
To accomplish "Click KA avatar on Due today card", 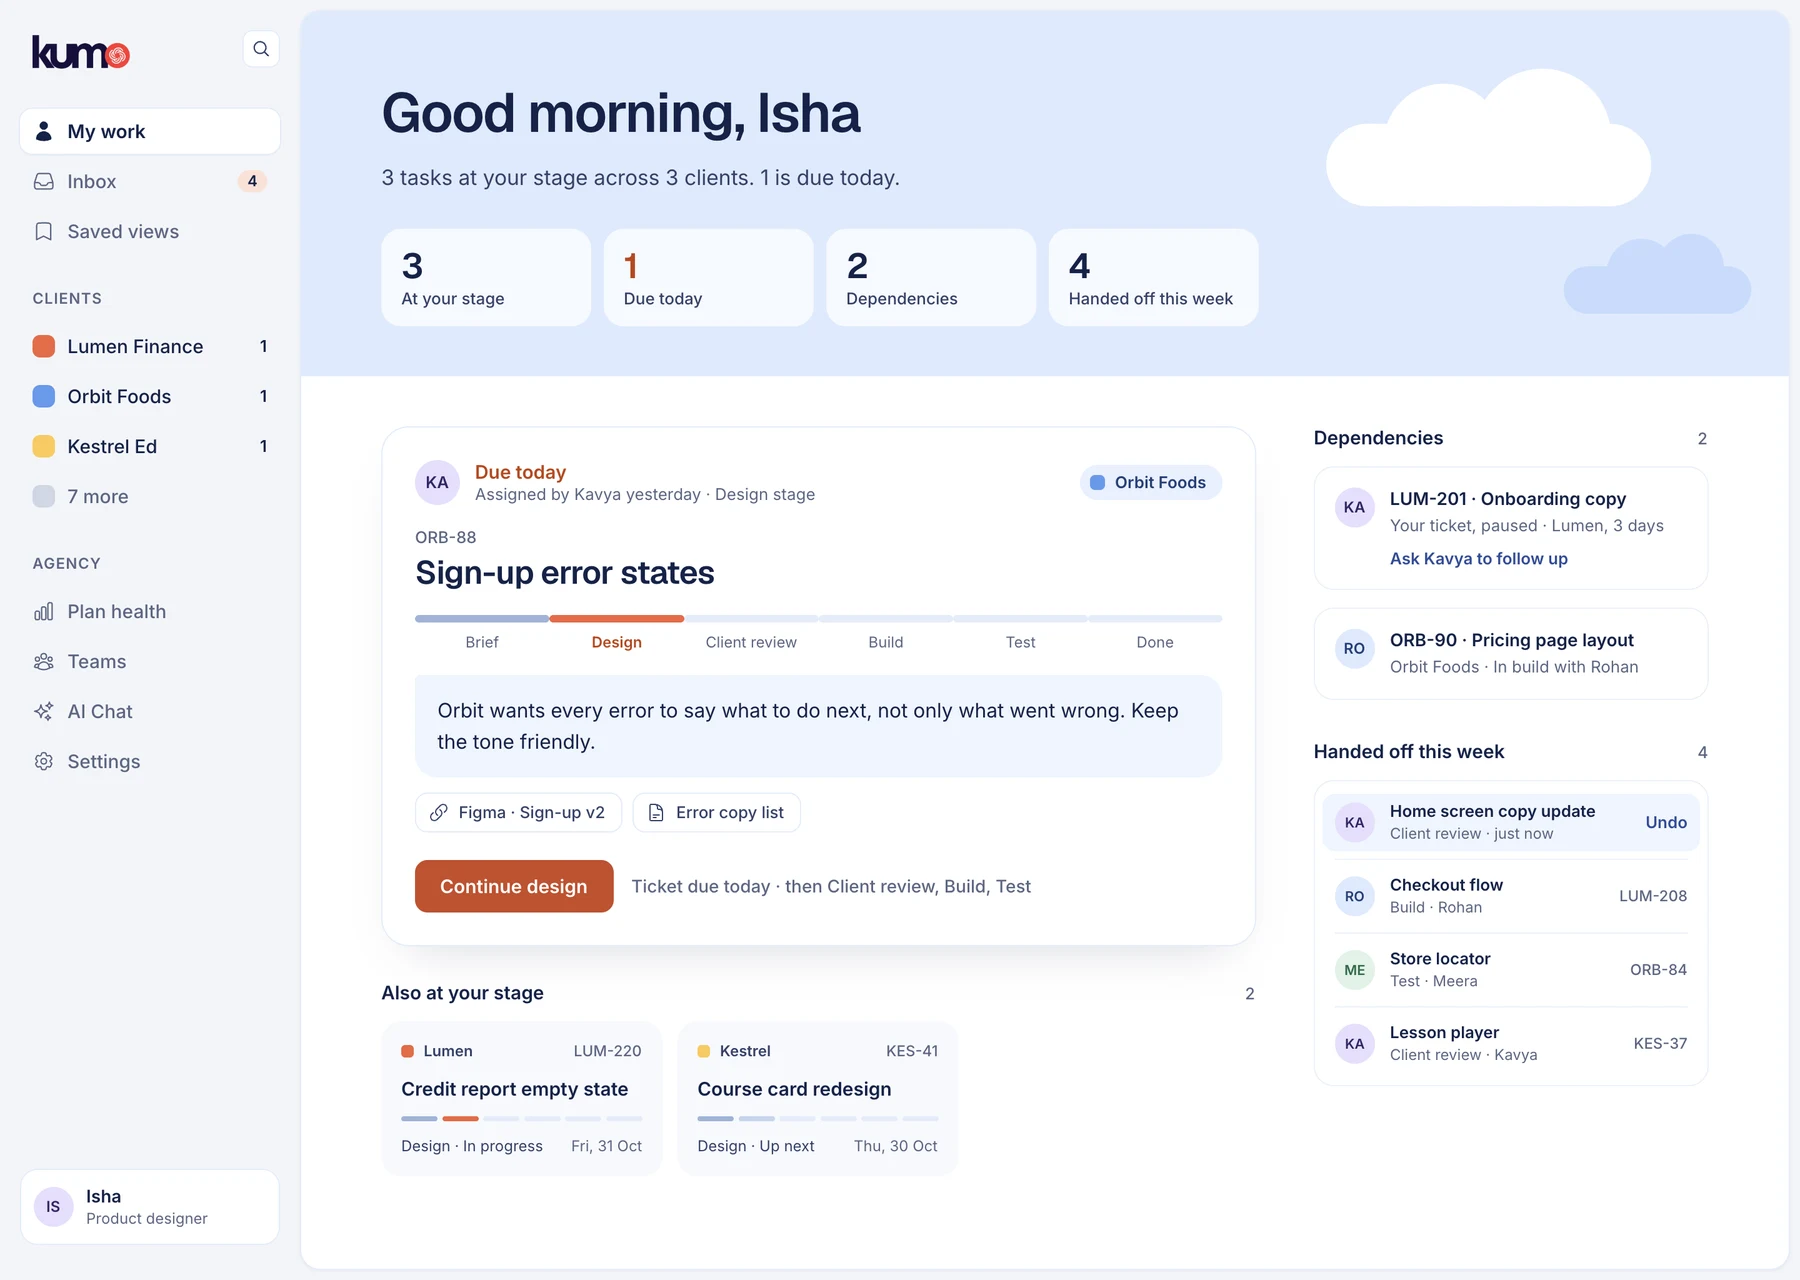I will (437, 482).
